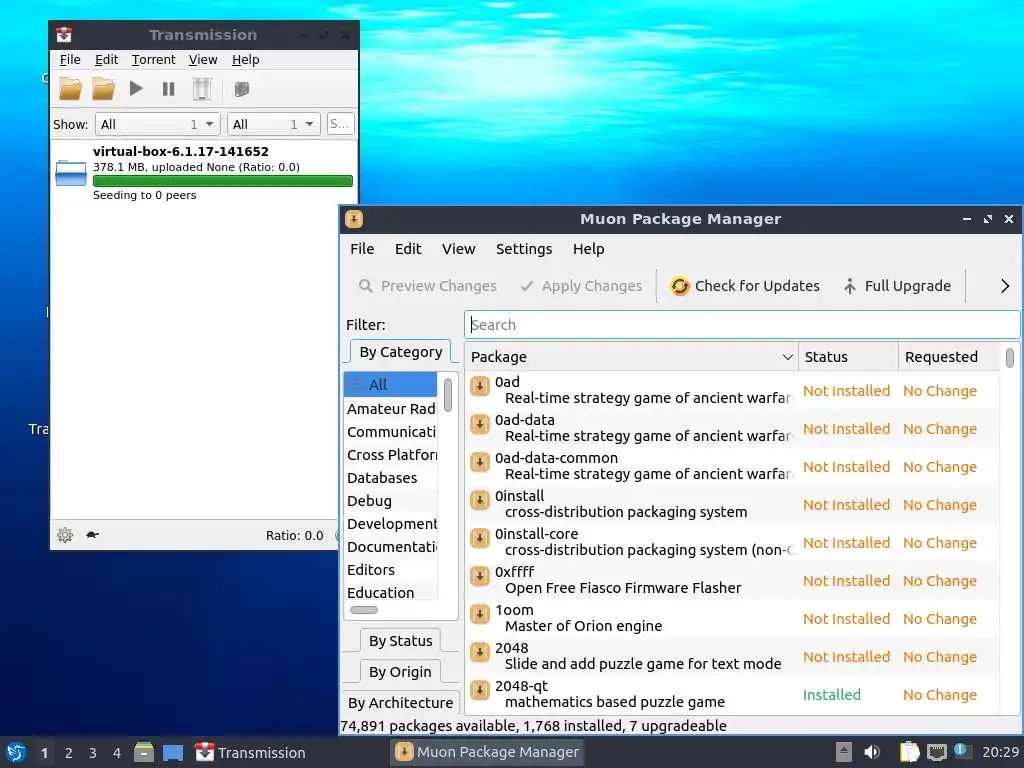Click package icon for 0ad-data-common

point(480,462)
